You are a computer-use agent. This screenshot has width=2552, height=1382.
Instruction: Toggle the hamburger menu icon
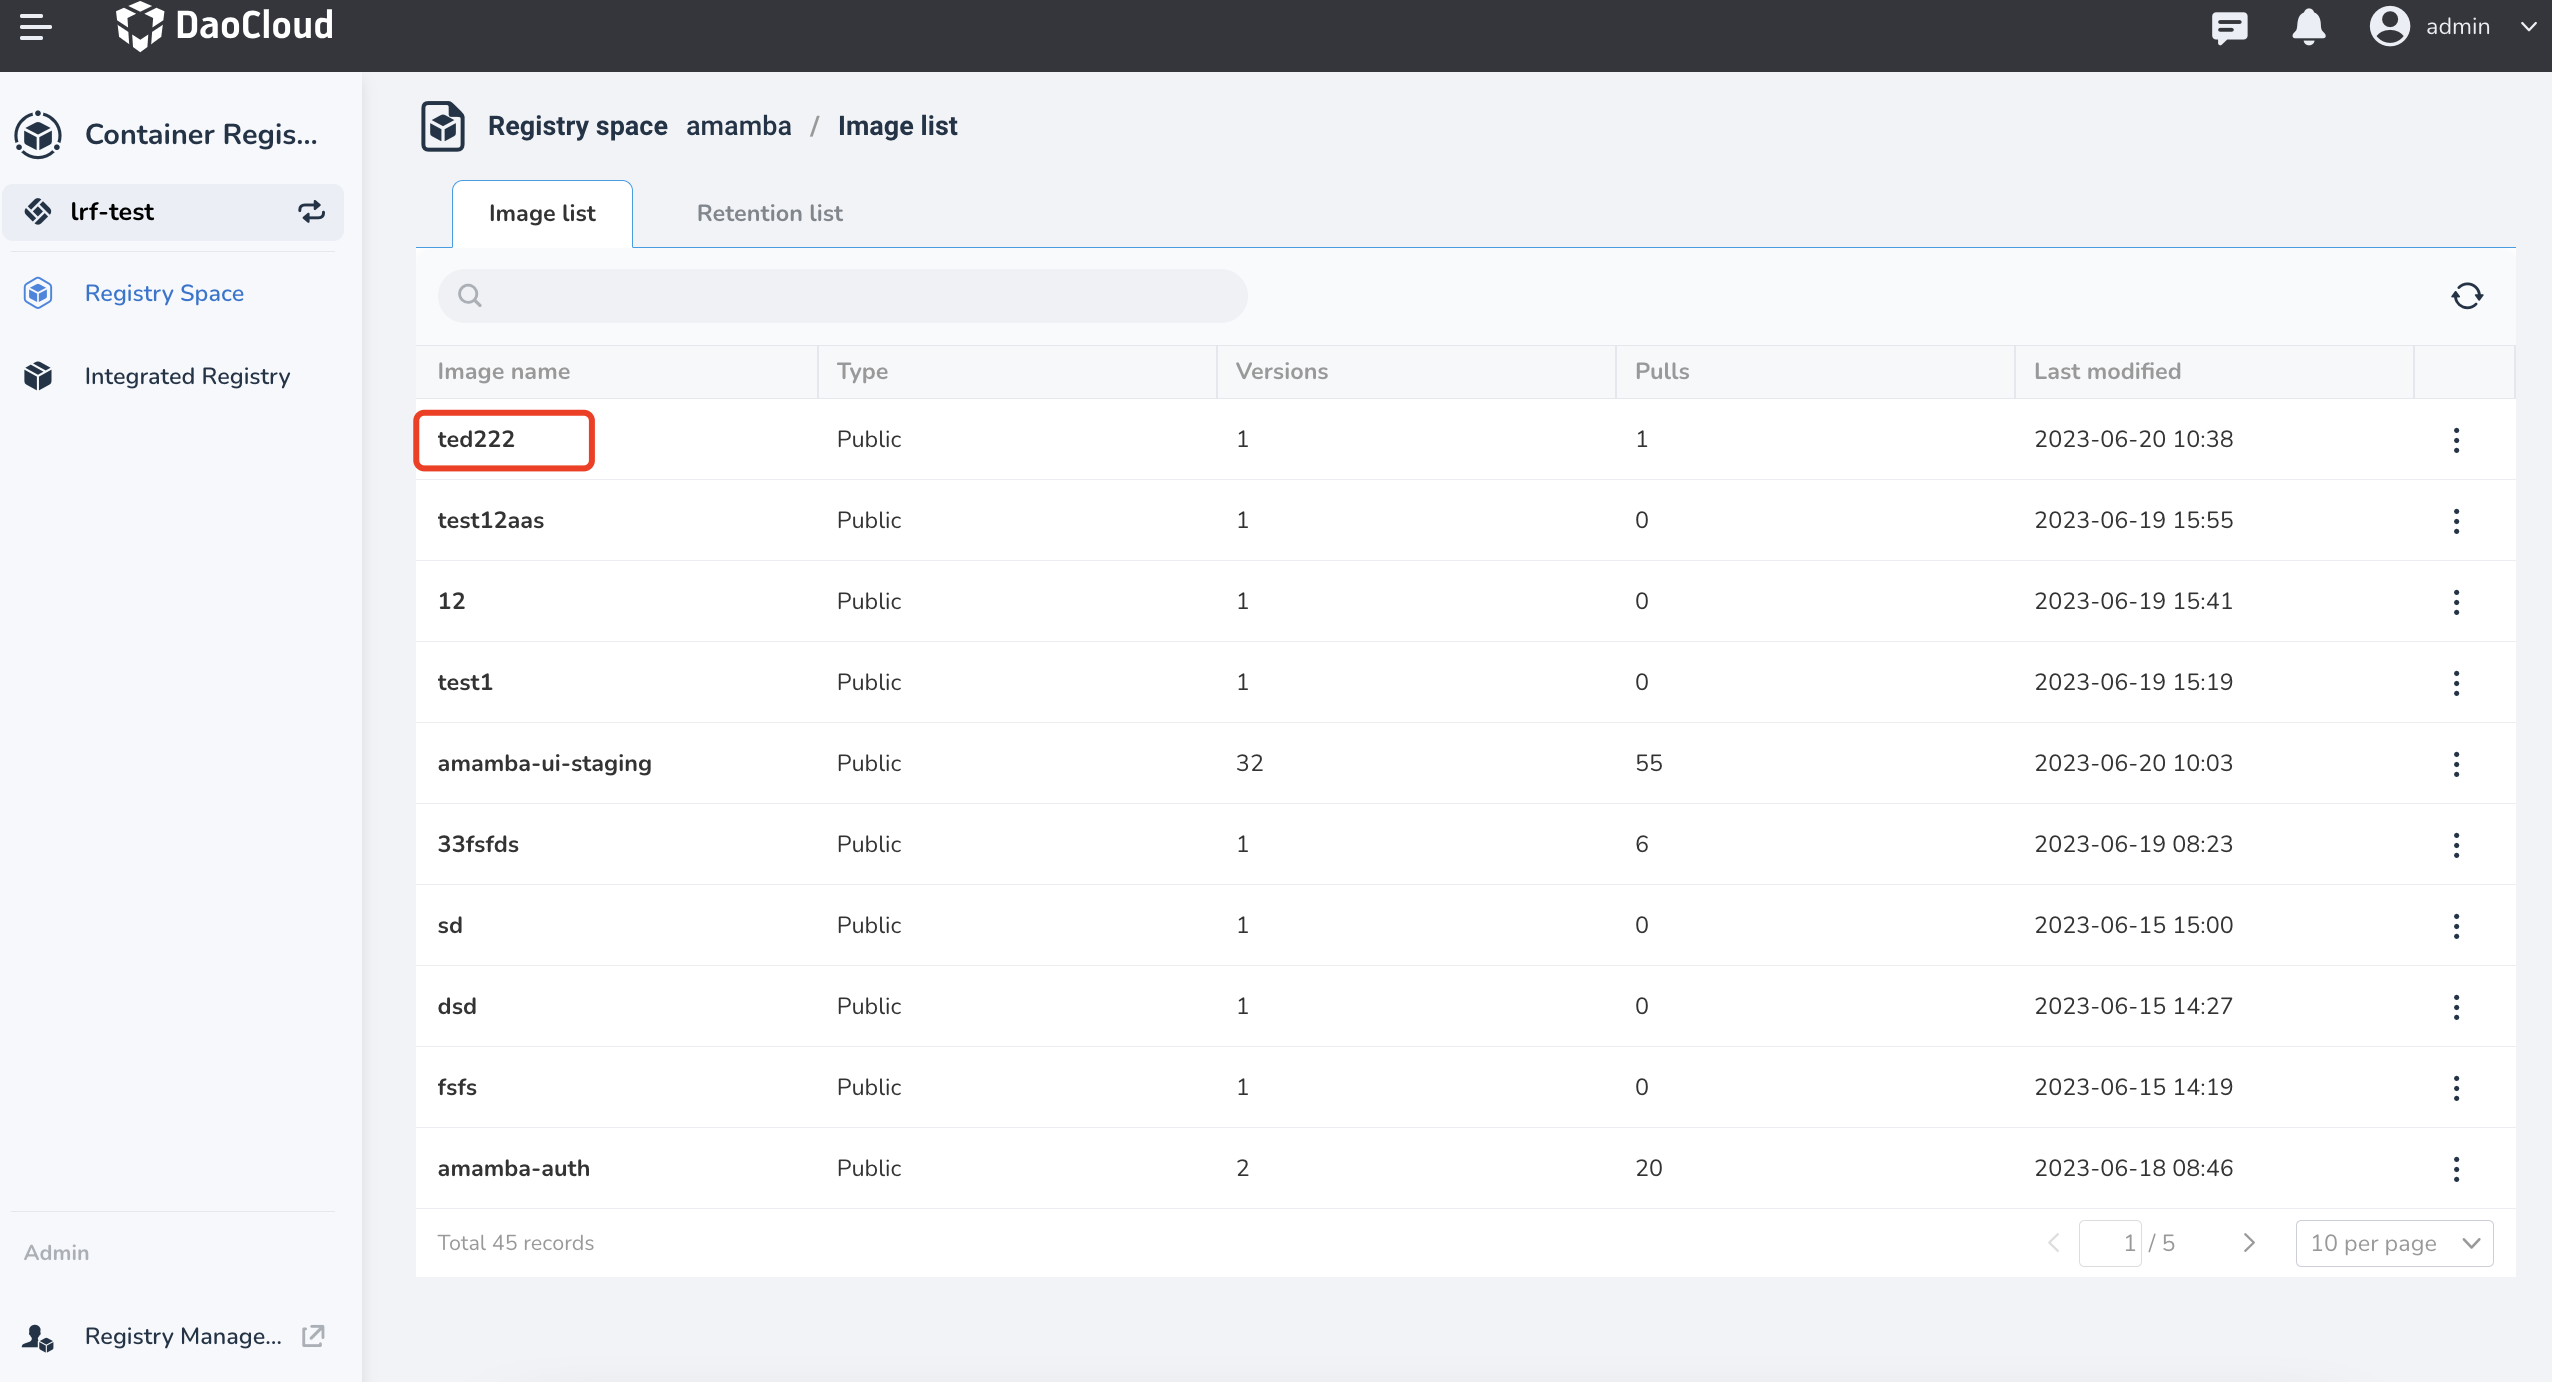tap(36, 27)
